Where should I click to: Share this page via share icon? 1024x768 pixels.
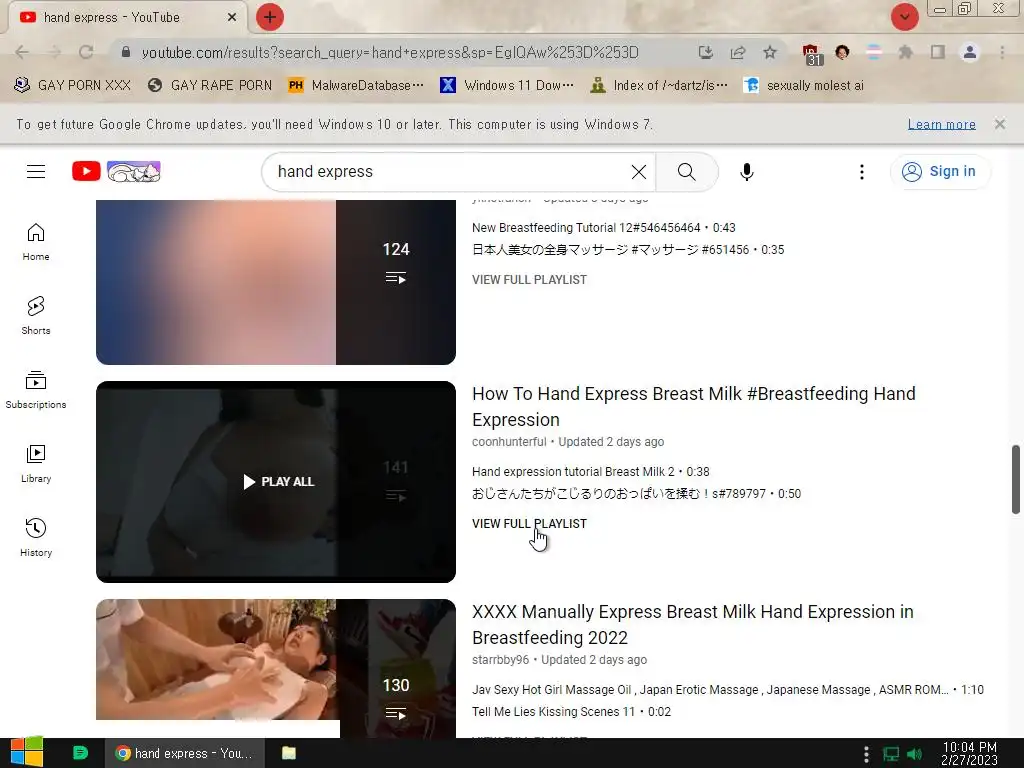tap(738, 52)
